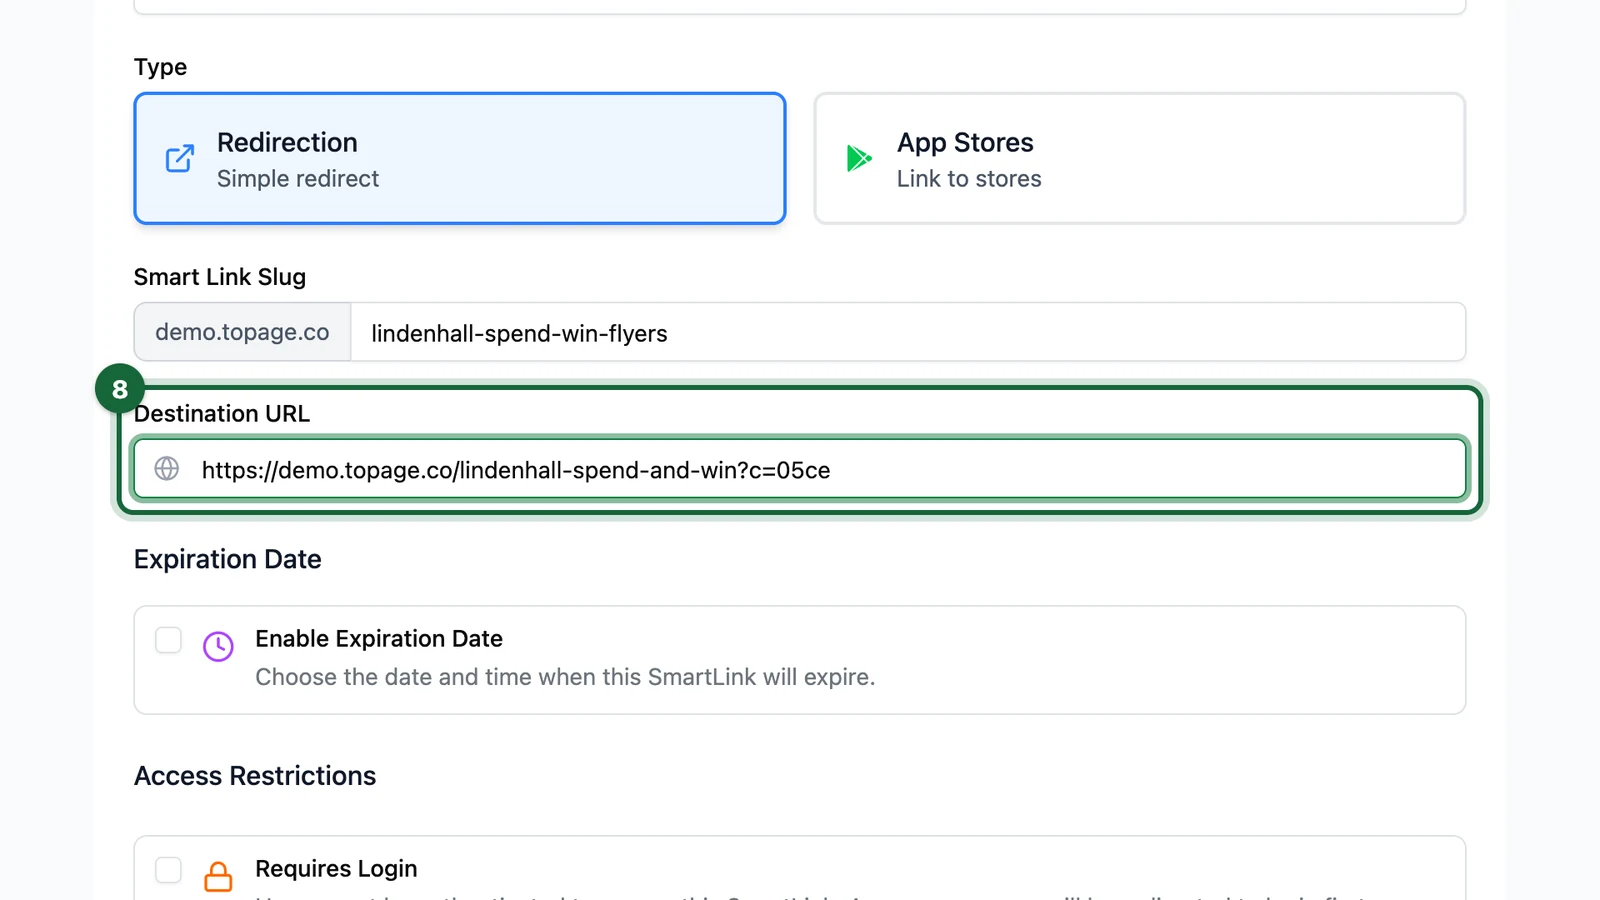
Task: Tick the Enable Expiration Date checkbox
Action: (168, 640)
